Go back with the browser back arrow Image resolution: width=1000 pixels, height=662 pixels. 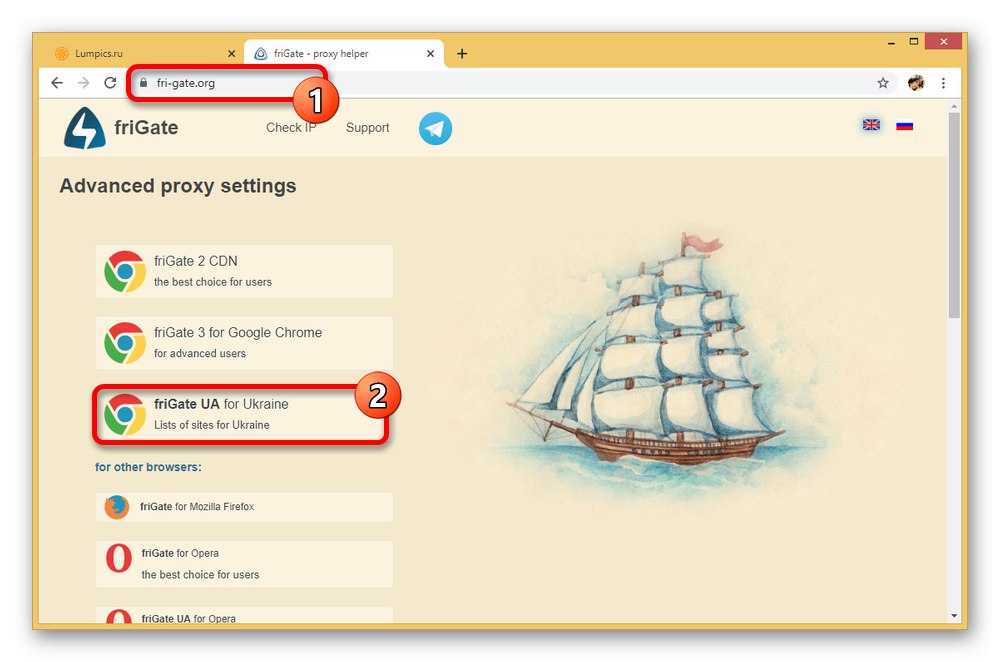pyautogui.click(x=57, y=83)
